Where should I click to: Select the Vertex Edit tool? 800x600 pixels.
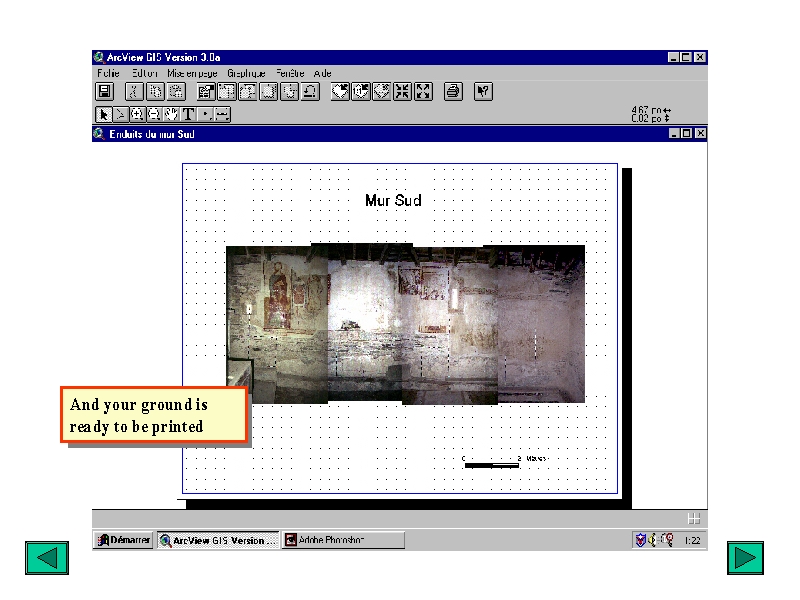[x=120, y=114]
